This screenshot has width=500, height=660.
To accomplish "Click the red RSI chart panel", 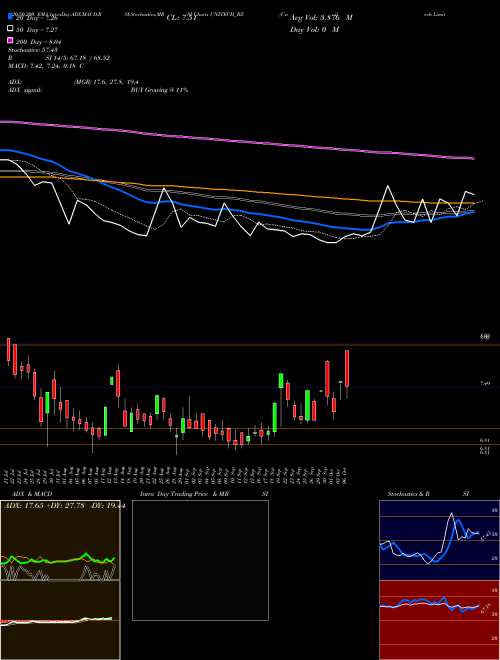I will pyautogui.click(x=439, y=620).
